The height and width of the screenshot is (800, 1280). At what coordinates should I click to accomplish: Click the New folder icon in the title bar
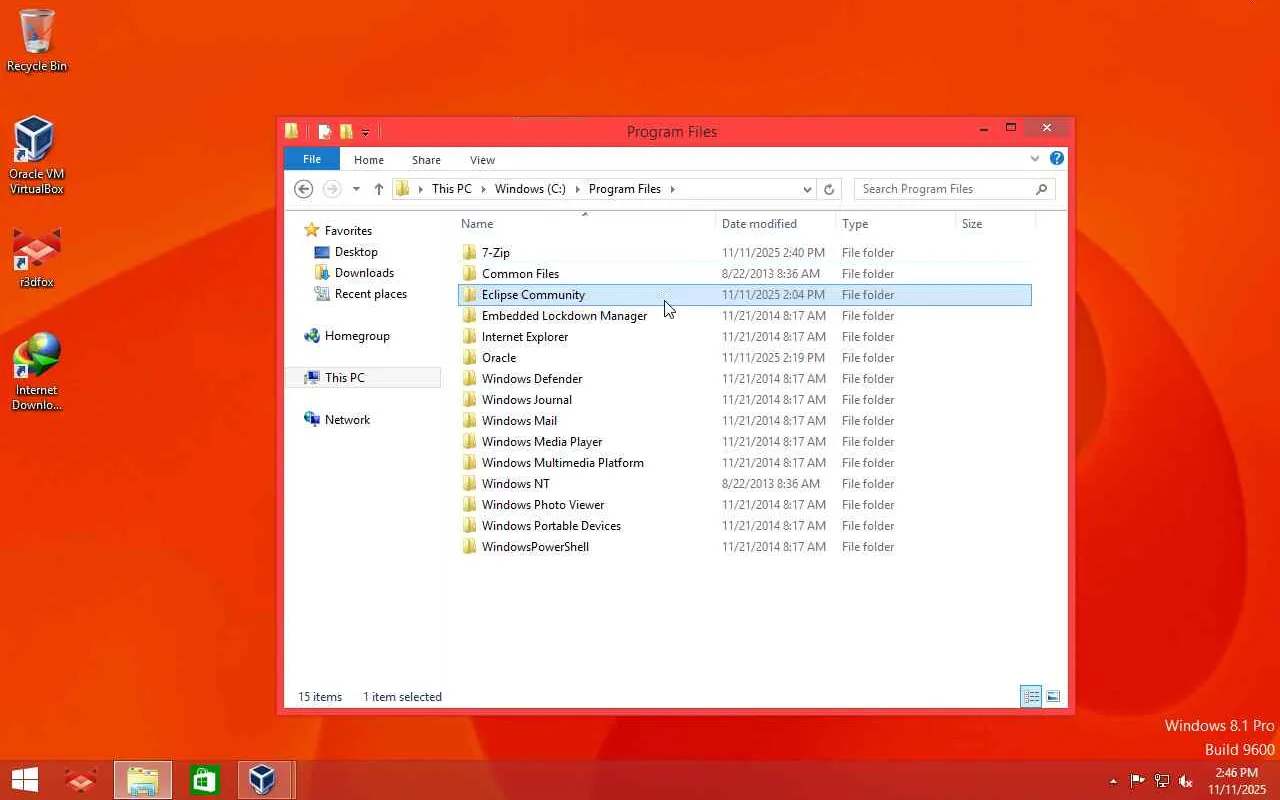(x=346, y=131)
